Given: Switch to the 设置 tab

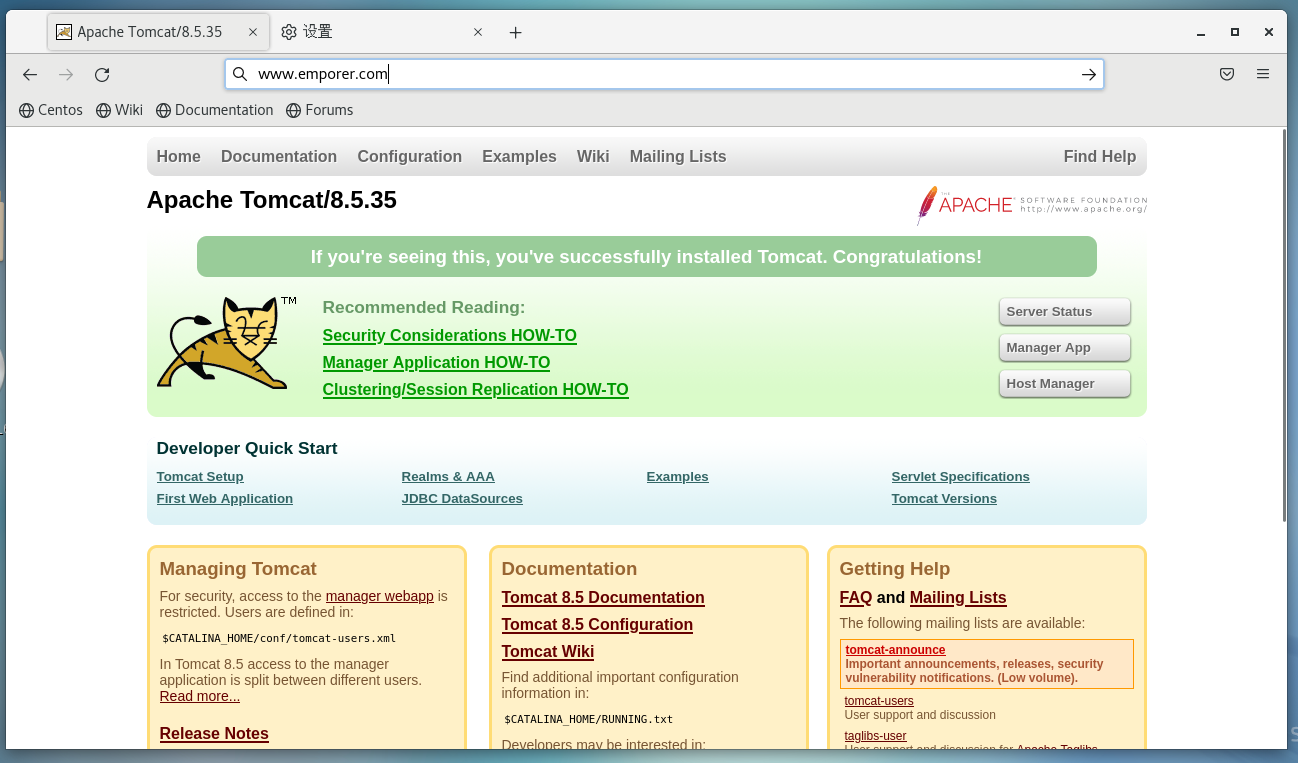Looking at the screenshot, I should point(382,32).
